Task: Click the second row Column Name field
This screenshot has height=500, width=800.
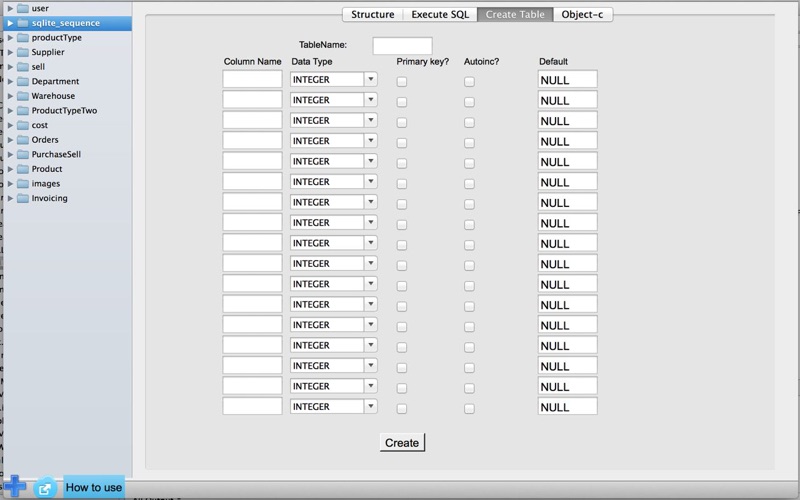Action: pyautogui.click(x=252, y=99)
